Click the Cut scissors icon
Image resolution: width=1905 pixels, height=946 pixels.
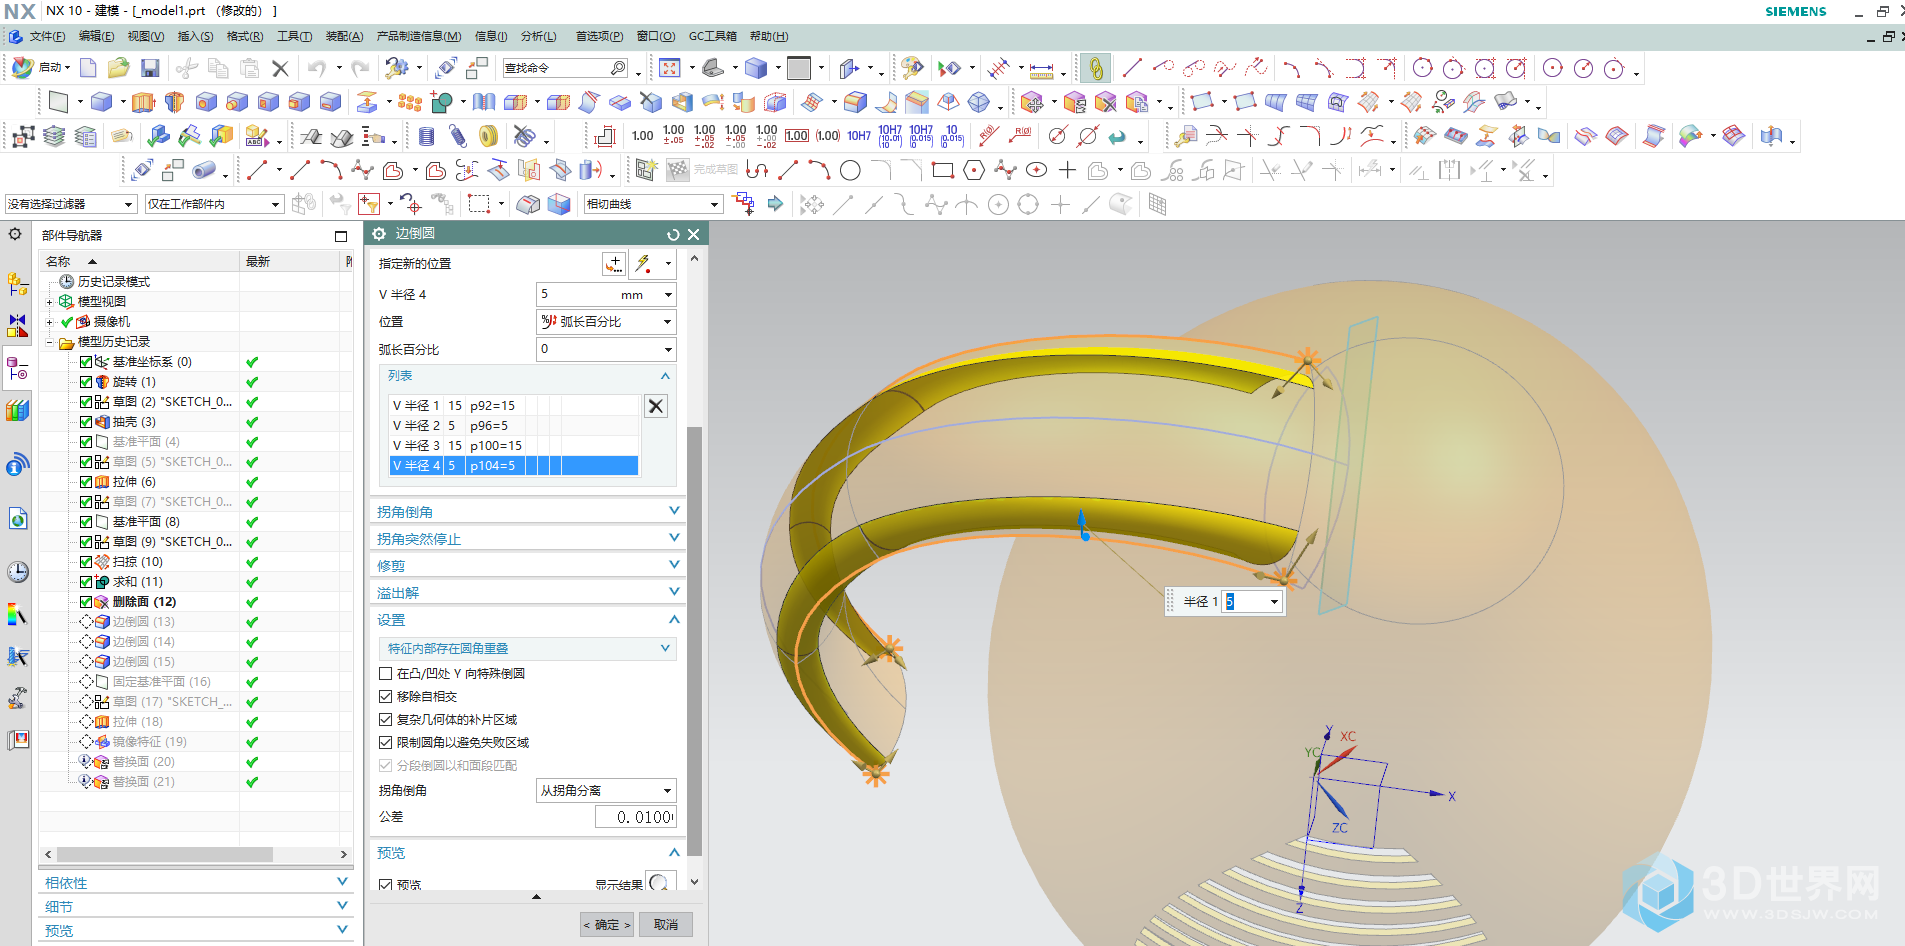[186, 68]
